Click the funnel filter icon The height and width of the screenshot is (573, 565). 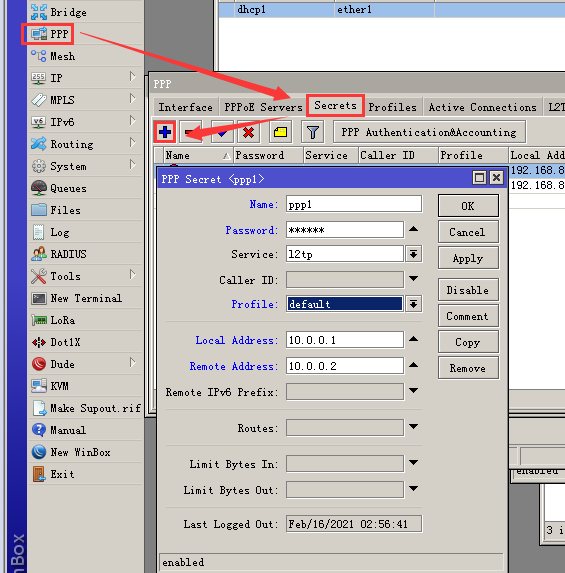312,132
